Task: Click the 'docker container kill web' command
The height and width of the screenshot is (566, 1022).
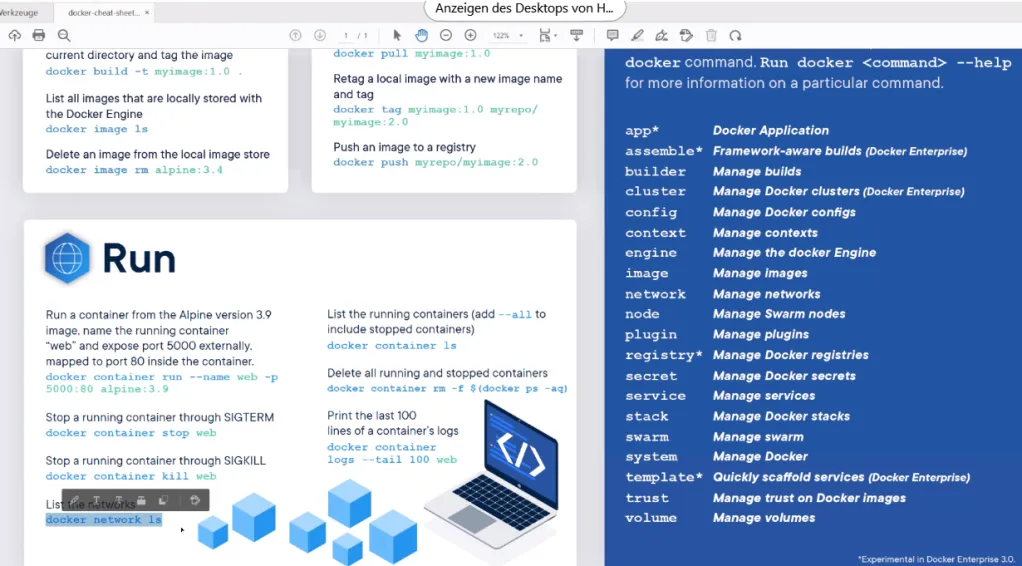Action: click(x=130, y=477)
